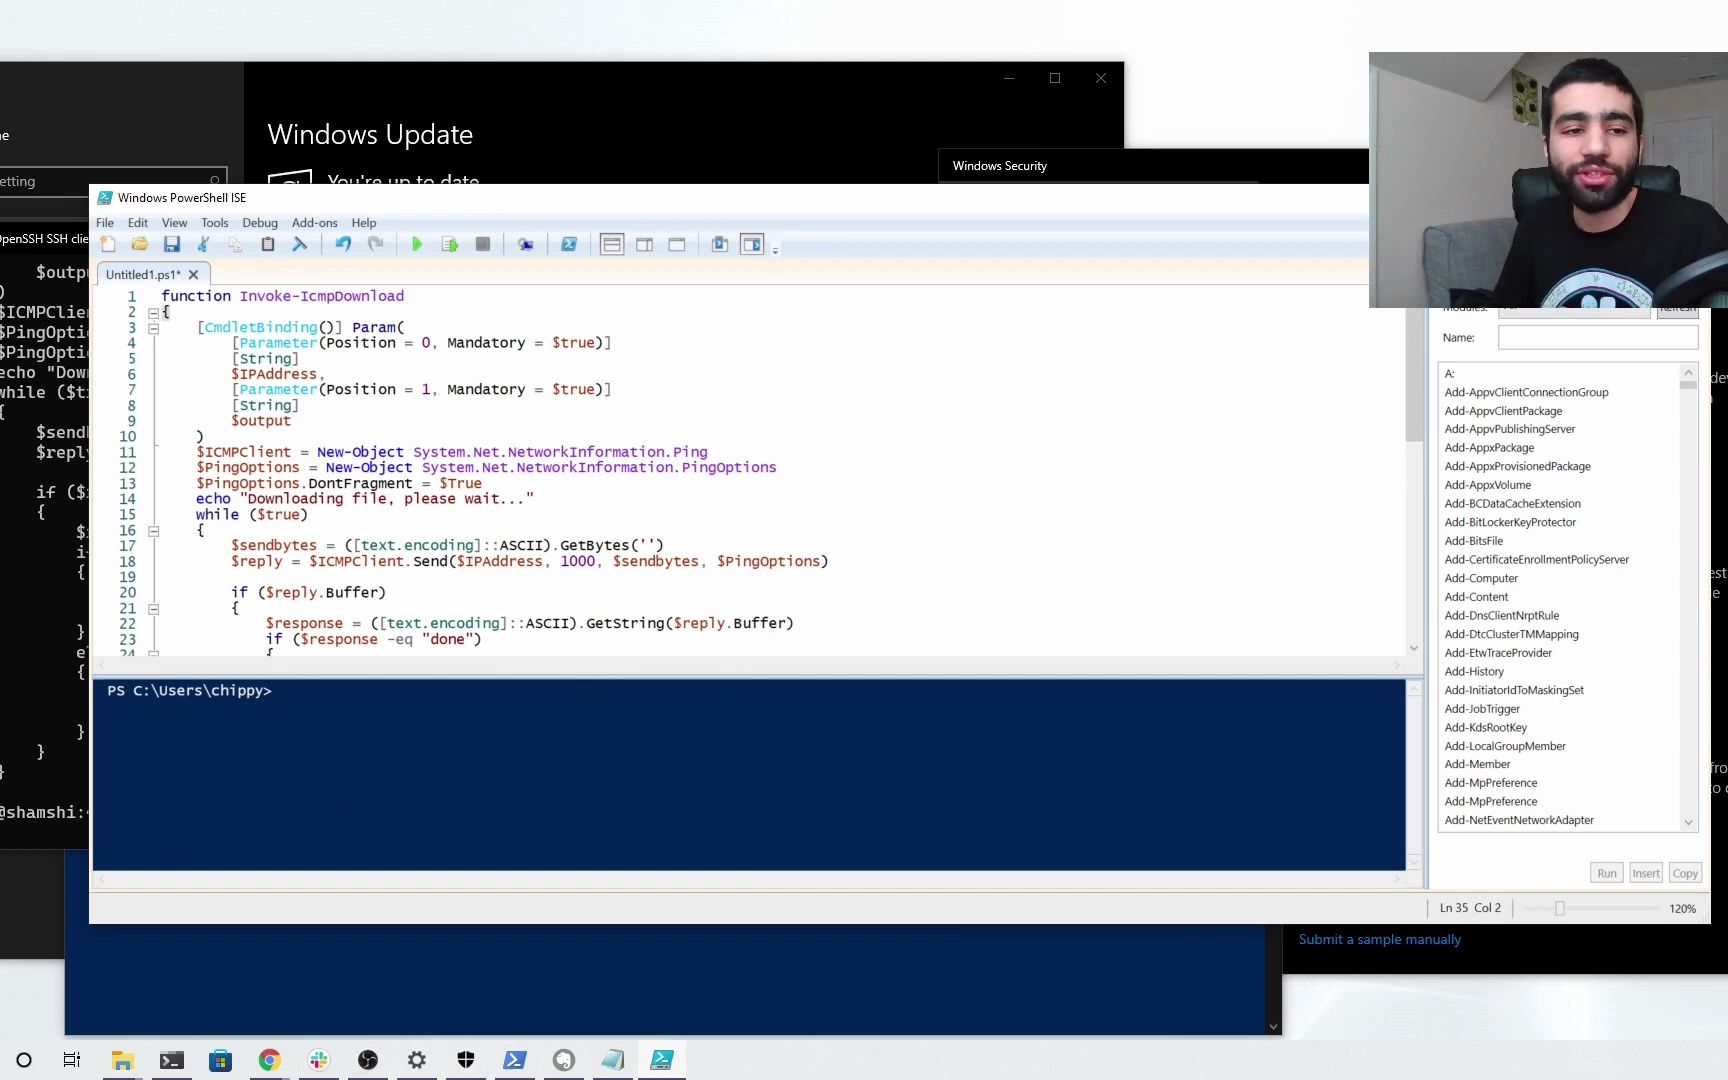Select Add-NetEventNetworkAdapter command entry
This screenshot has width=1728, height=1080.
pyautogui.click(x=1519, y=820)
